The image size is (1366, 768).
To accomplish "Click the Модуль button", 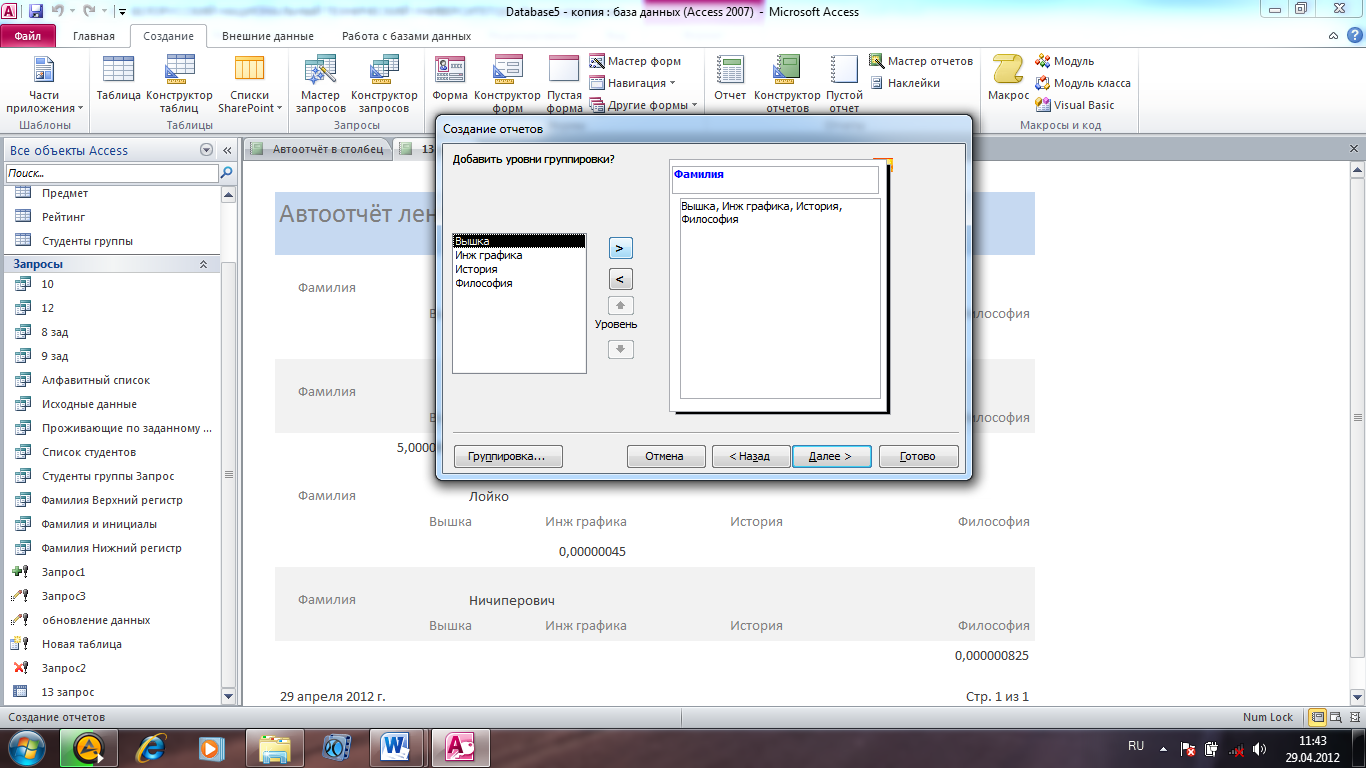I will coord(1065,61).
